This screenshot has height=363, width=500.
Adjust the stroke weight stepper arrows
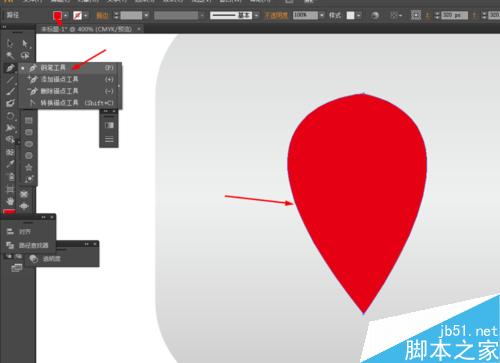pyautogui.click(x=116, y=15)
